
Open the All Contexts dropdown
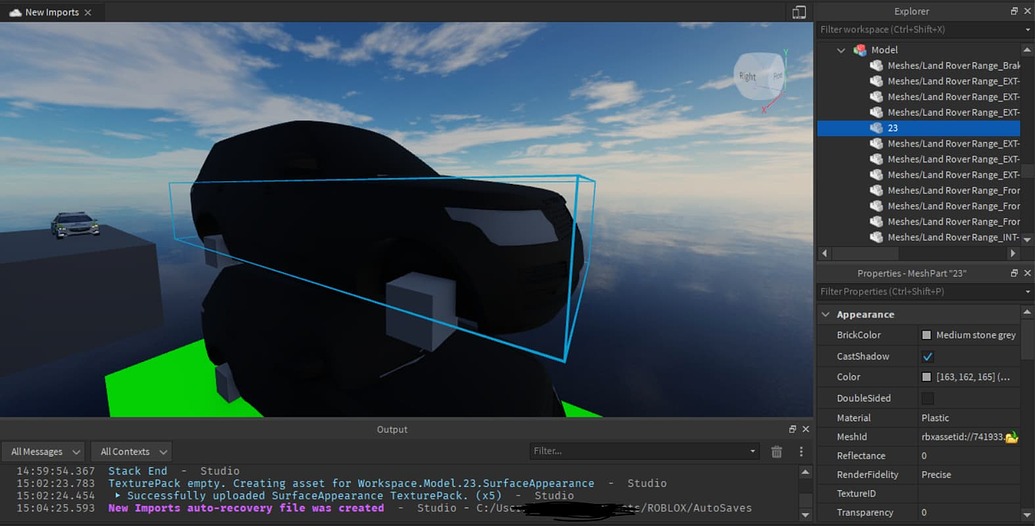coord(131,451)
